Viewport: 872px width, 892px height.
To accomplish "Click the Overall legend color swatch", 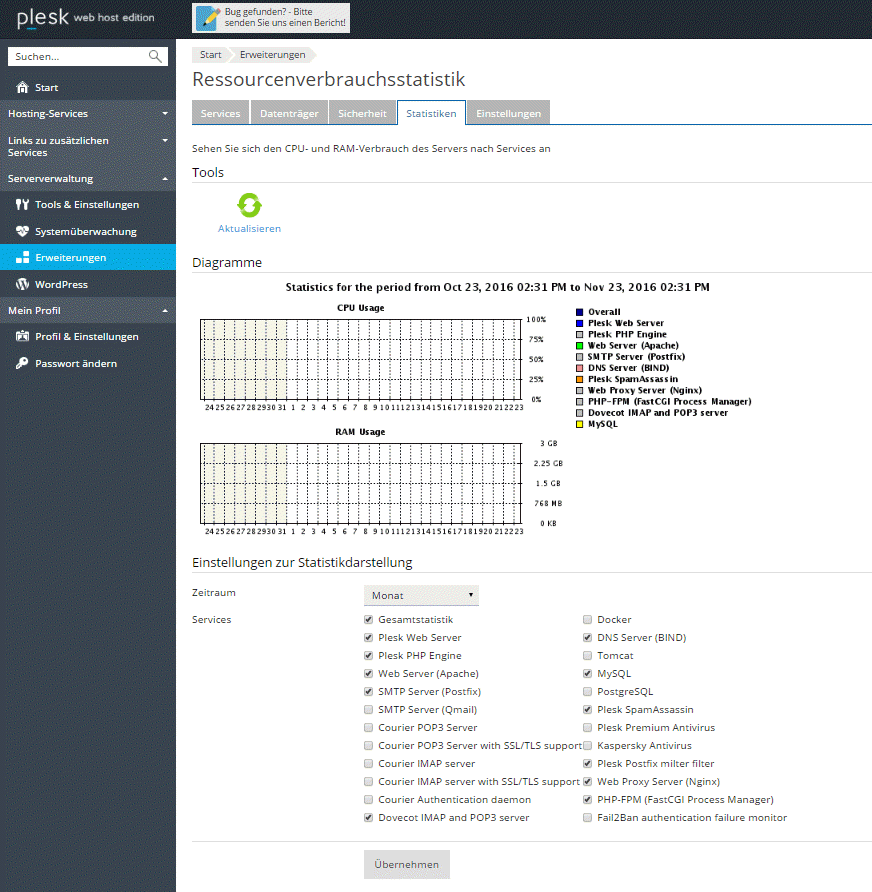I will point(580,312).
